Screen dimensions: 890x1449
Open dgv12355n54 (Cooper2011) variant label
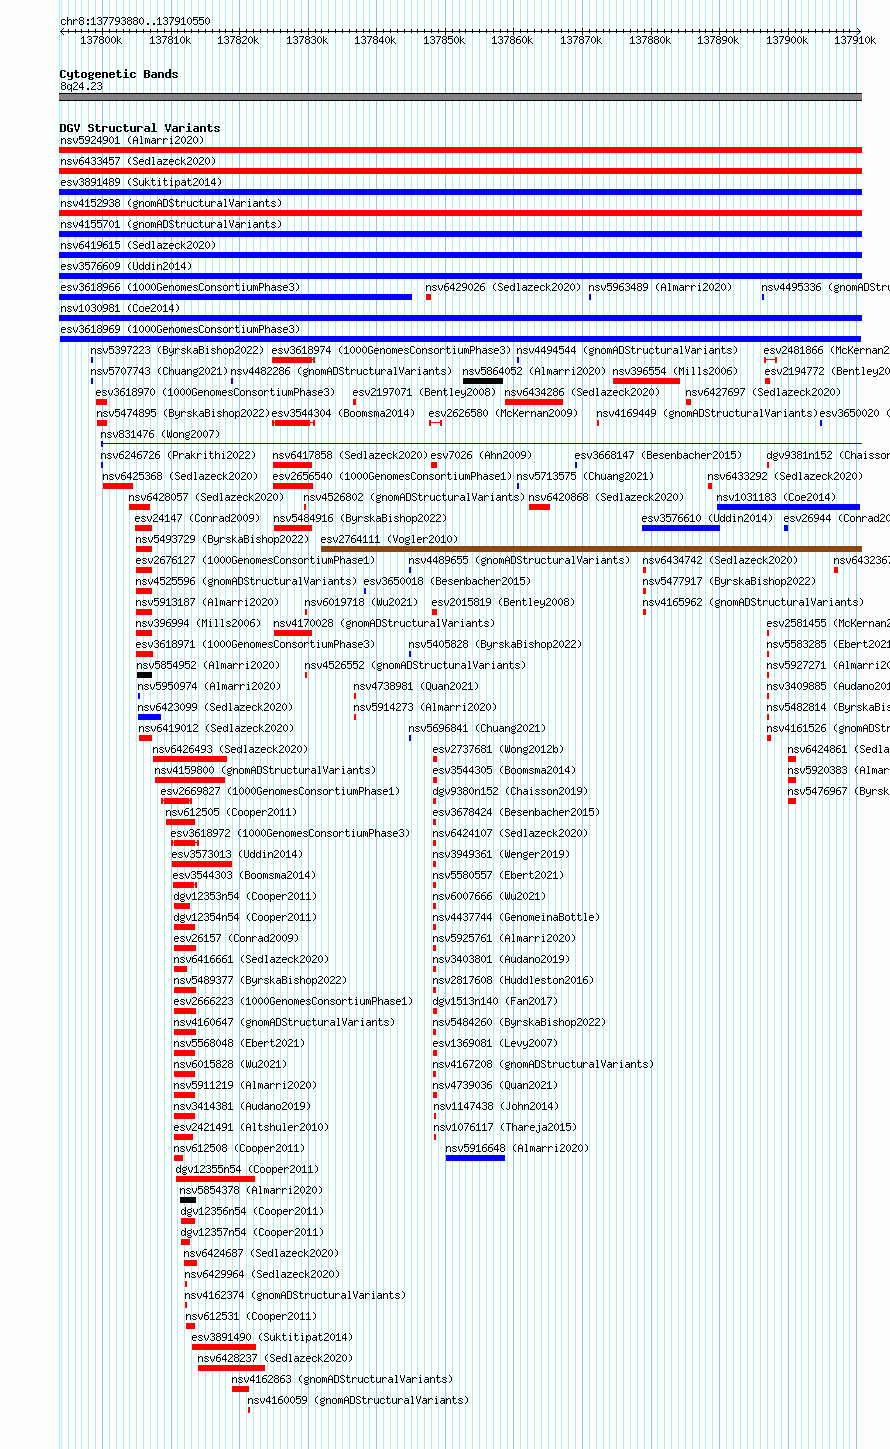coord(247,1169)
